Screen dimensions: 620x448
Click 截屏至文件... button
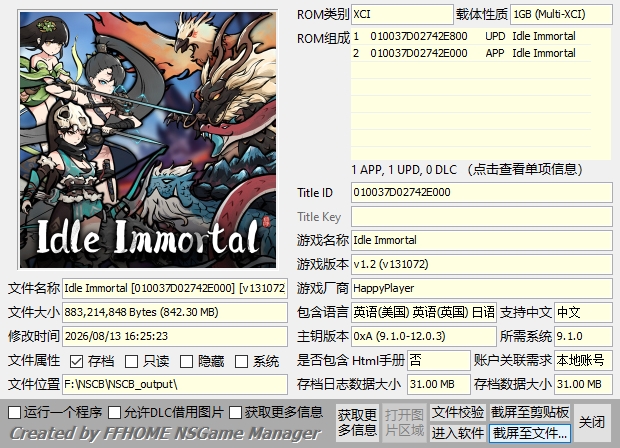point(530,433)
